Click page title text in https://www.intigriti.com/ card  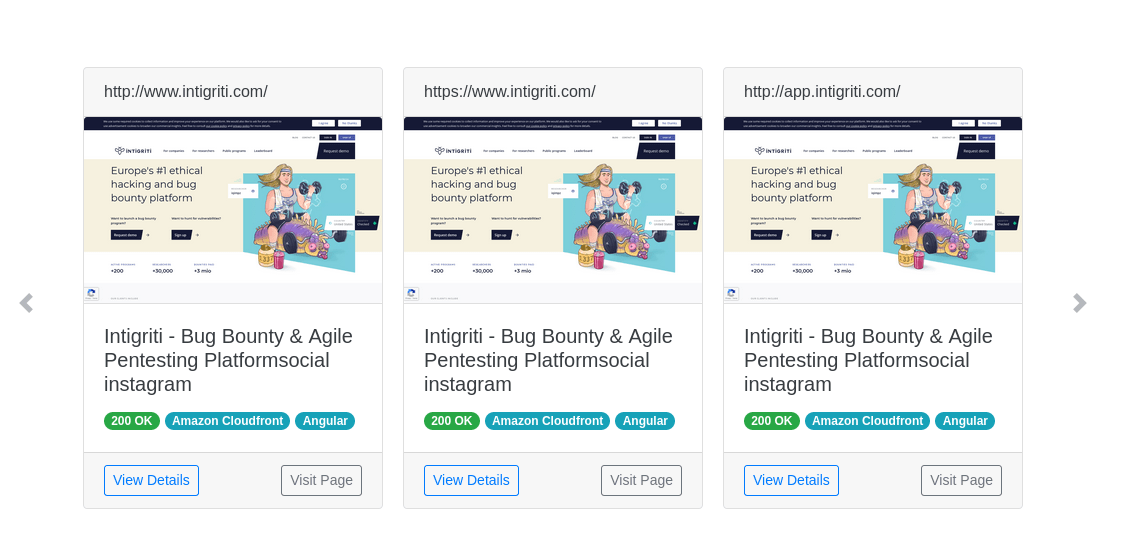[548, 360]
